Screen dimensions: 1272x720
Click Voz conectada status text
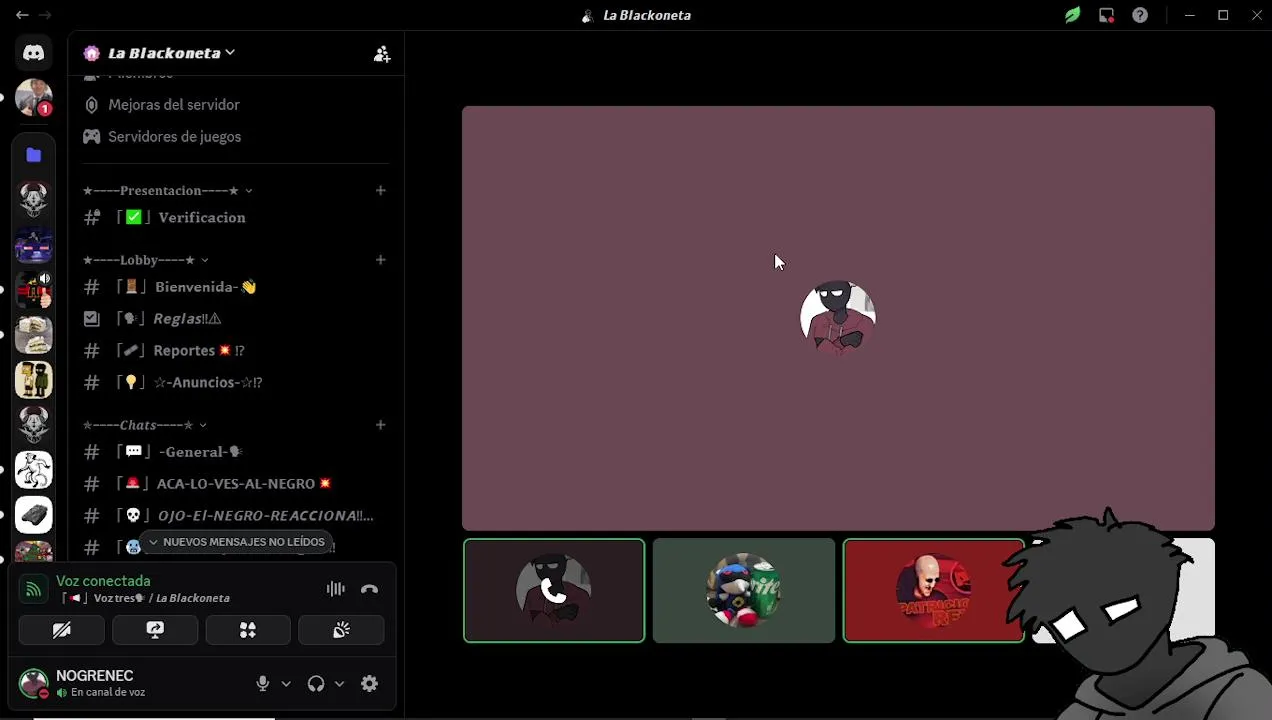click(x=103, y=581)
